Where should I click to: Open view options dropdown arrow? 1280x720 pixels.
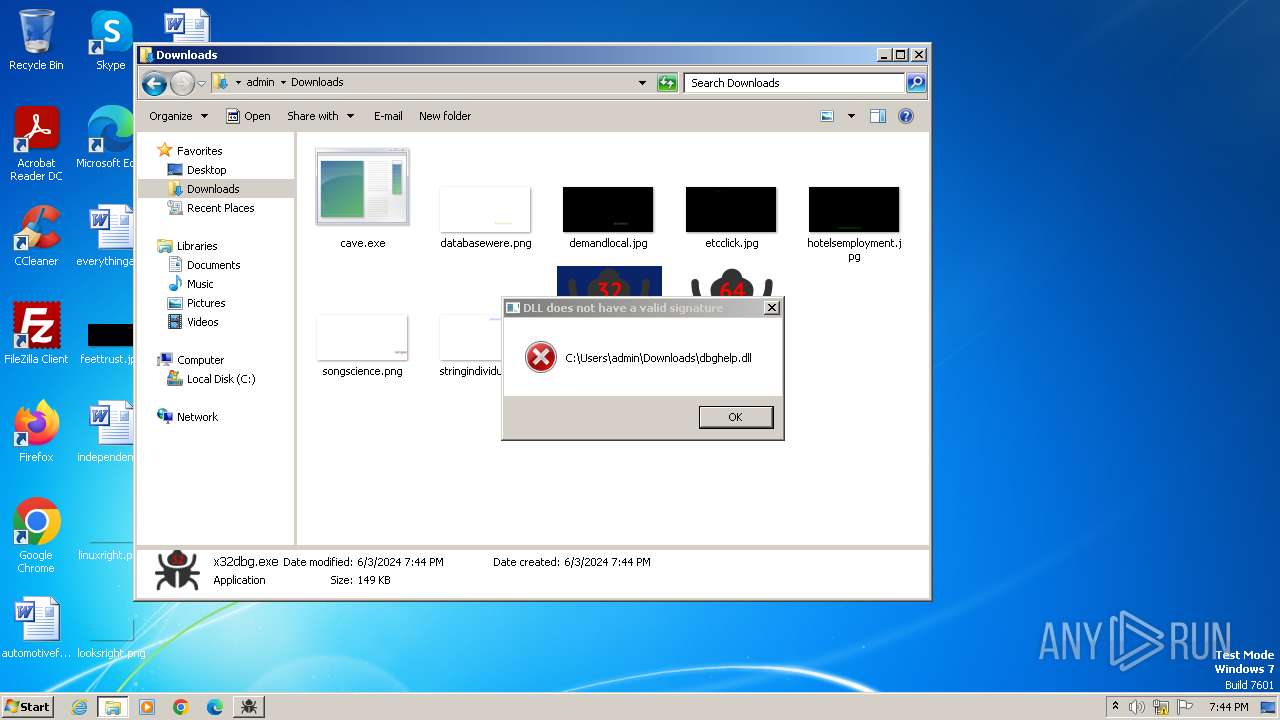point(851,116)
